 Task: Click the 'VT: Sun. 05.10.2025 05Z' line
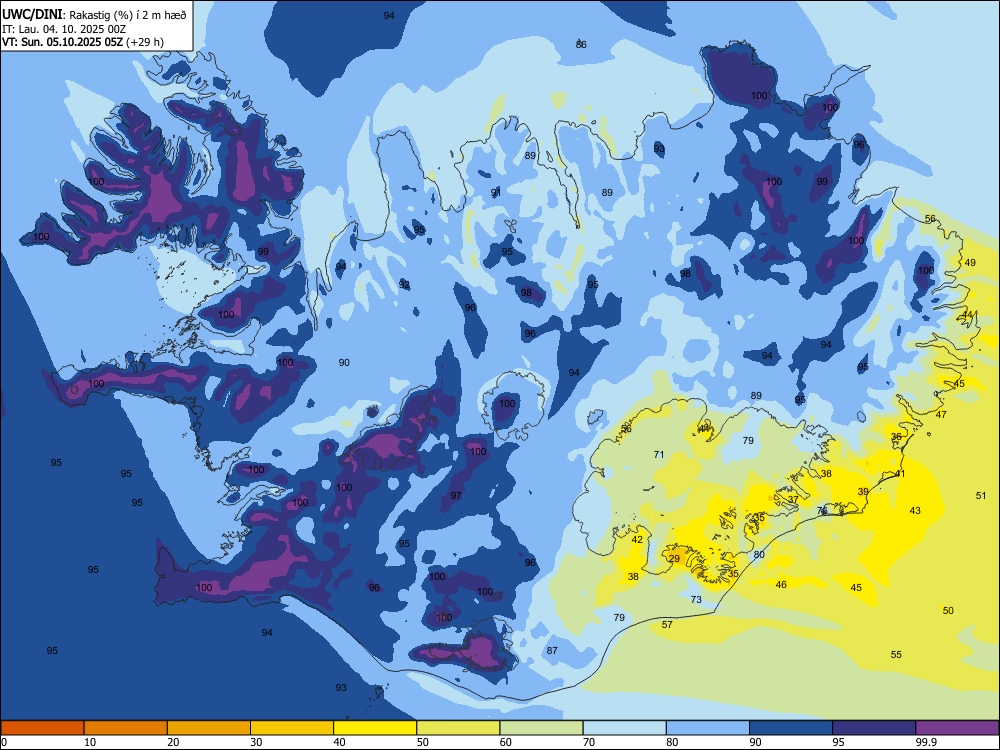[63, 42]
